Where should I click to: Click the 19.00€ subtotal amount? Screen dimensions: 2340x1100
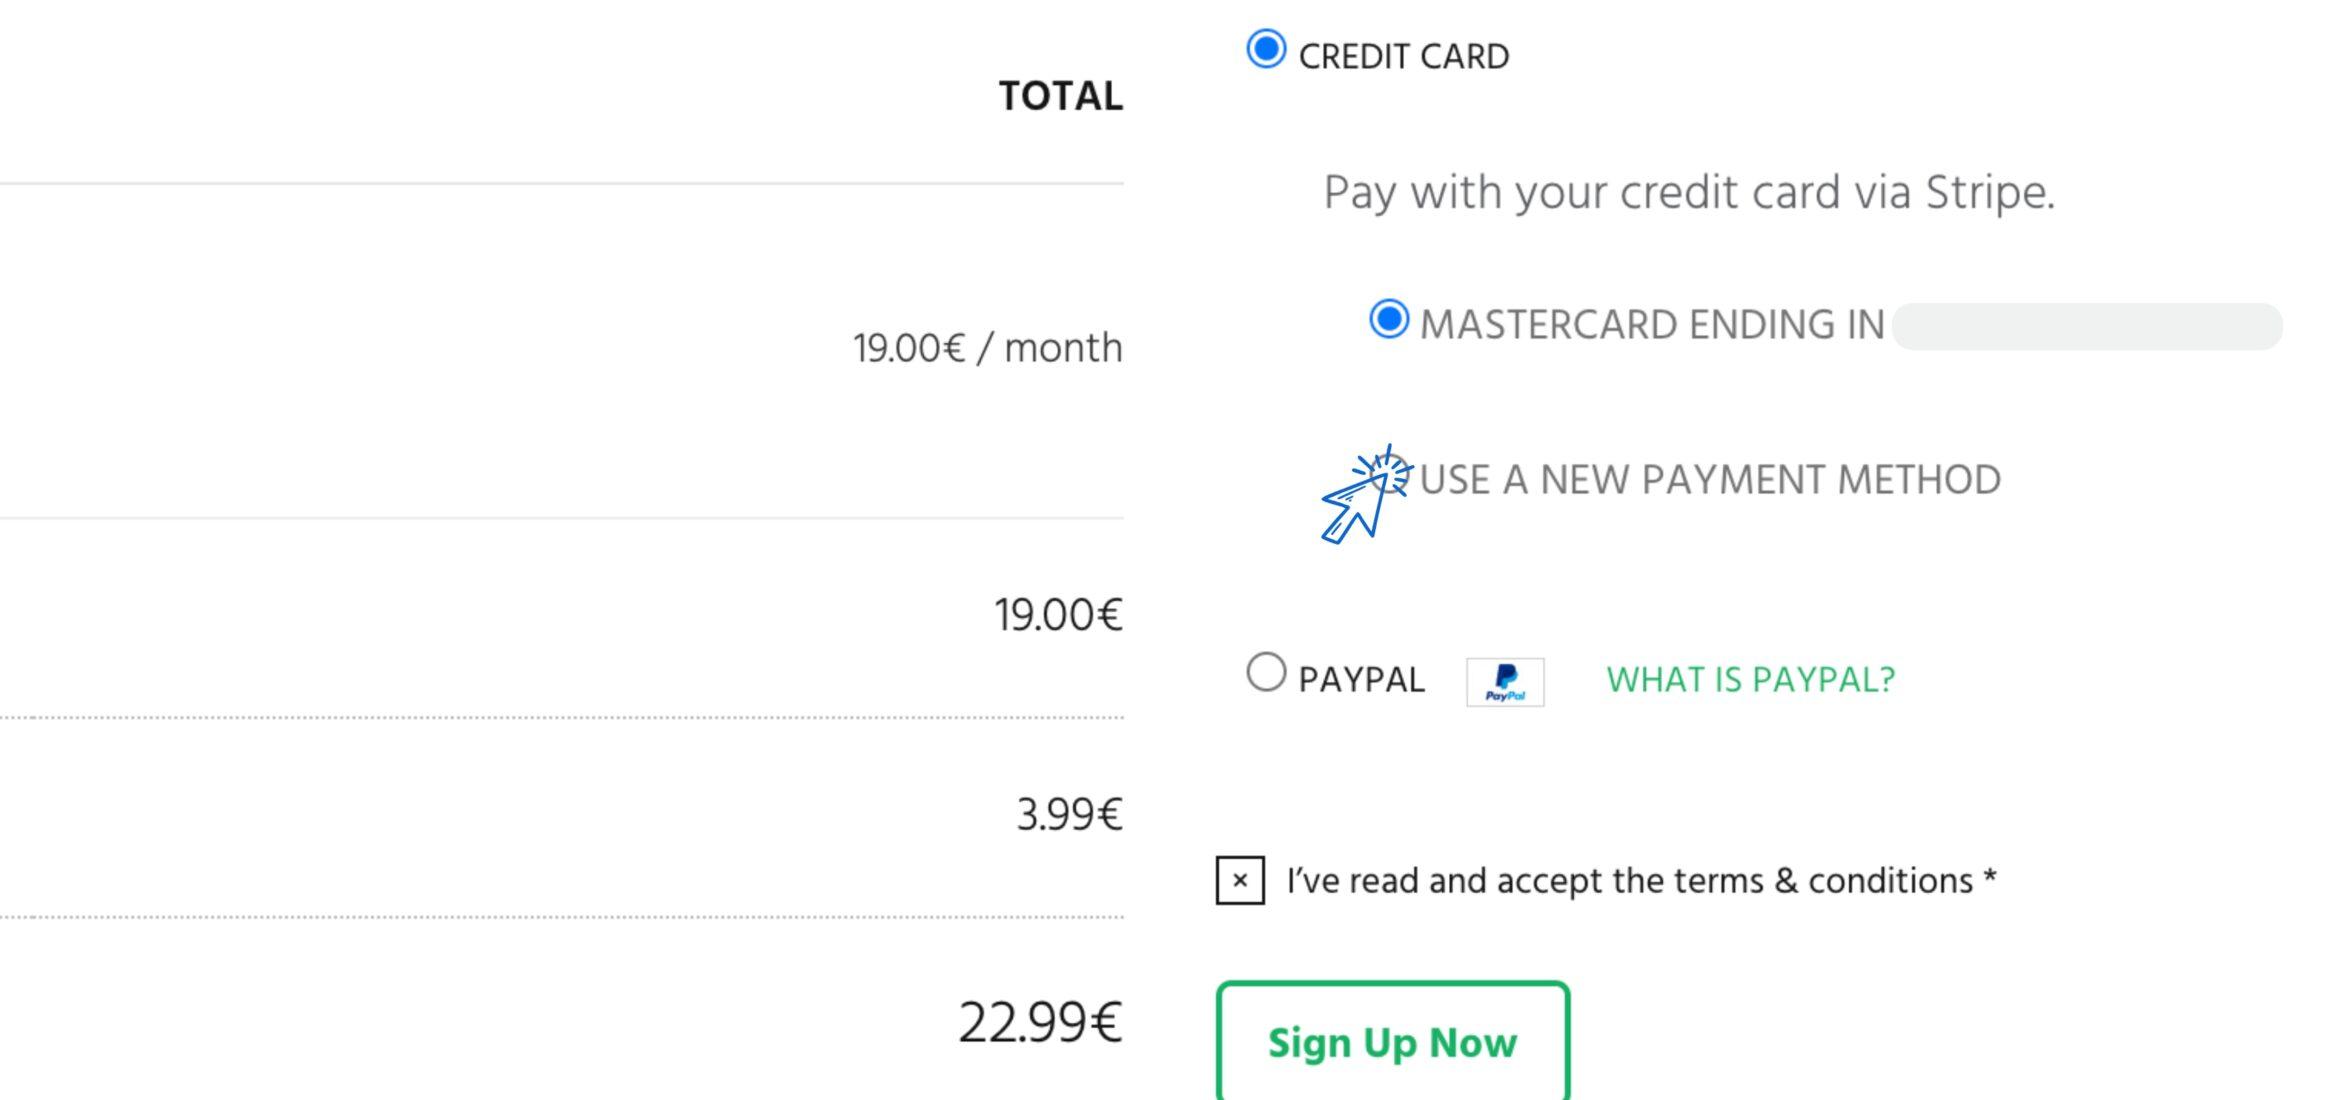pos(1058,614)
